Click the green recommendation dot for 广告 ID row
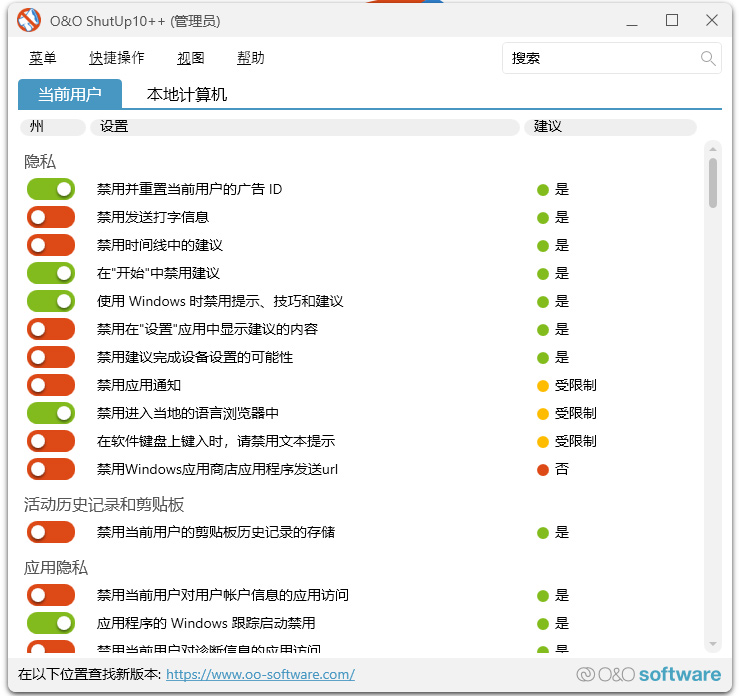The image size is (739, 696). pos(542,190)
